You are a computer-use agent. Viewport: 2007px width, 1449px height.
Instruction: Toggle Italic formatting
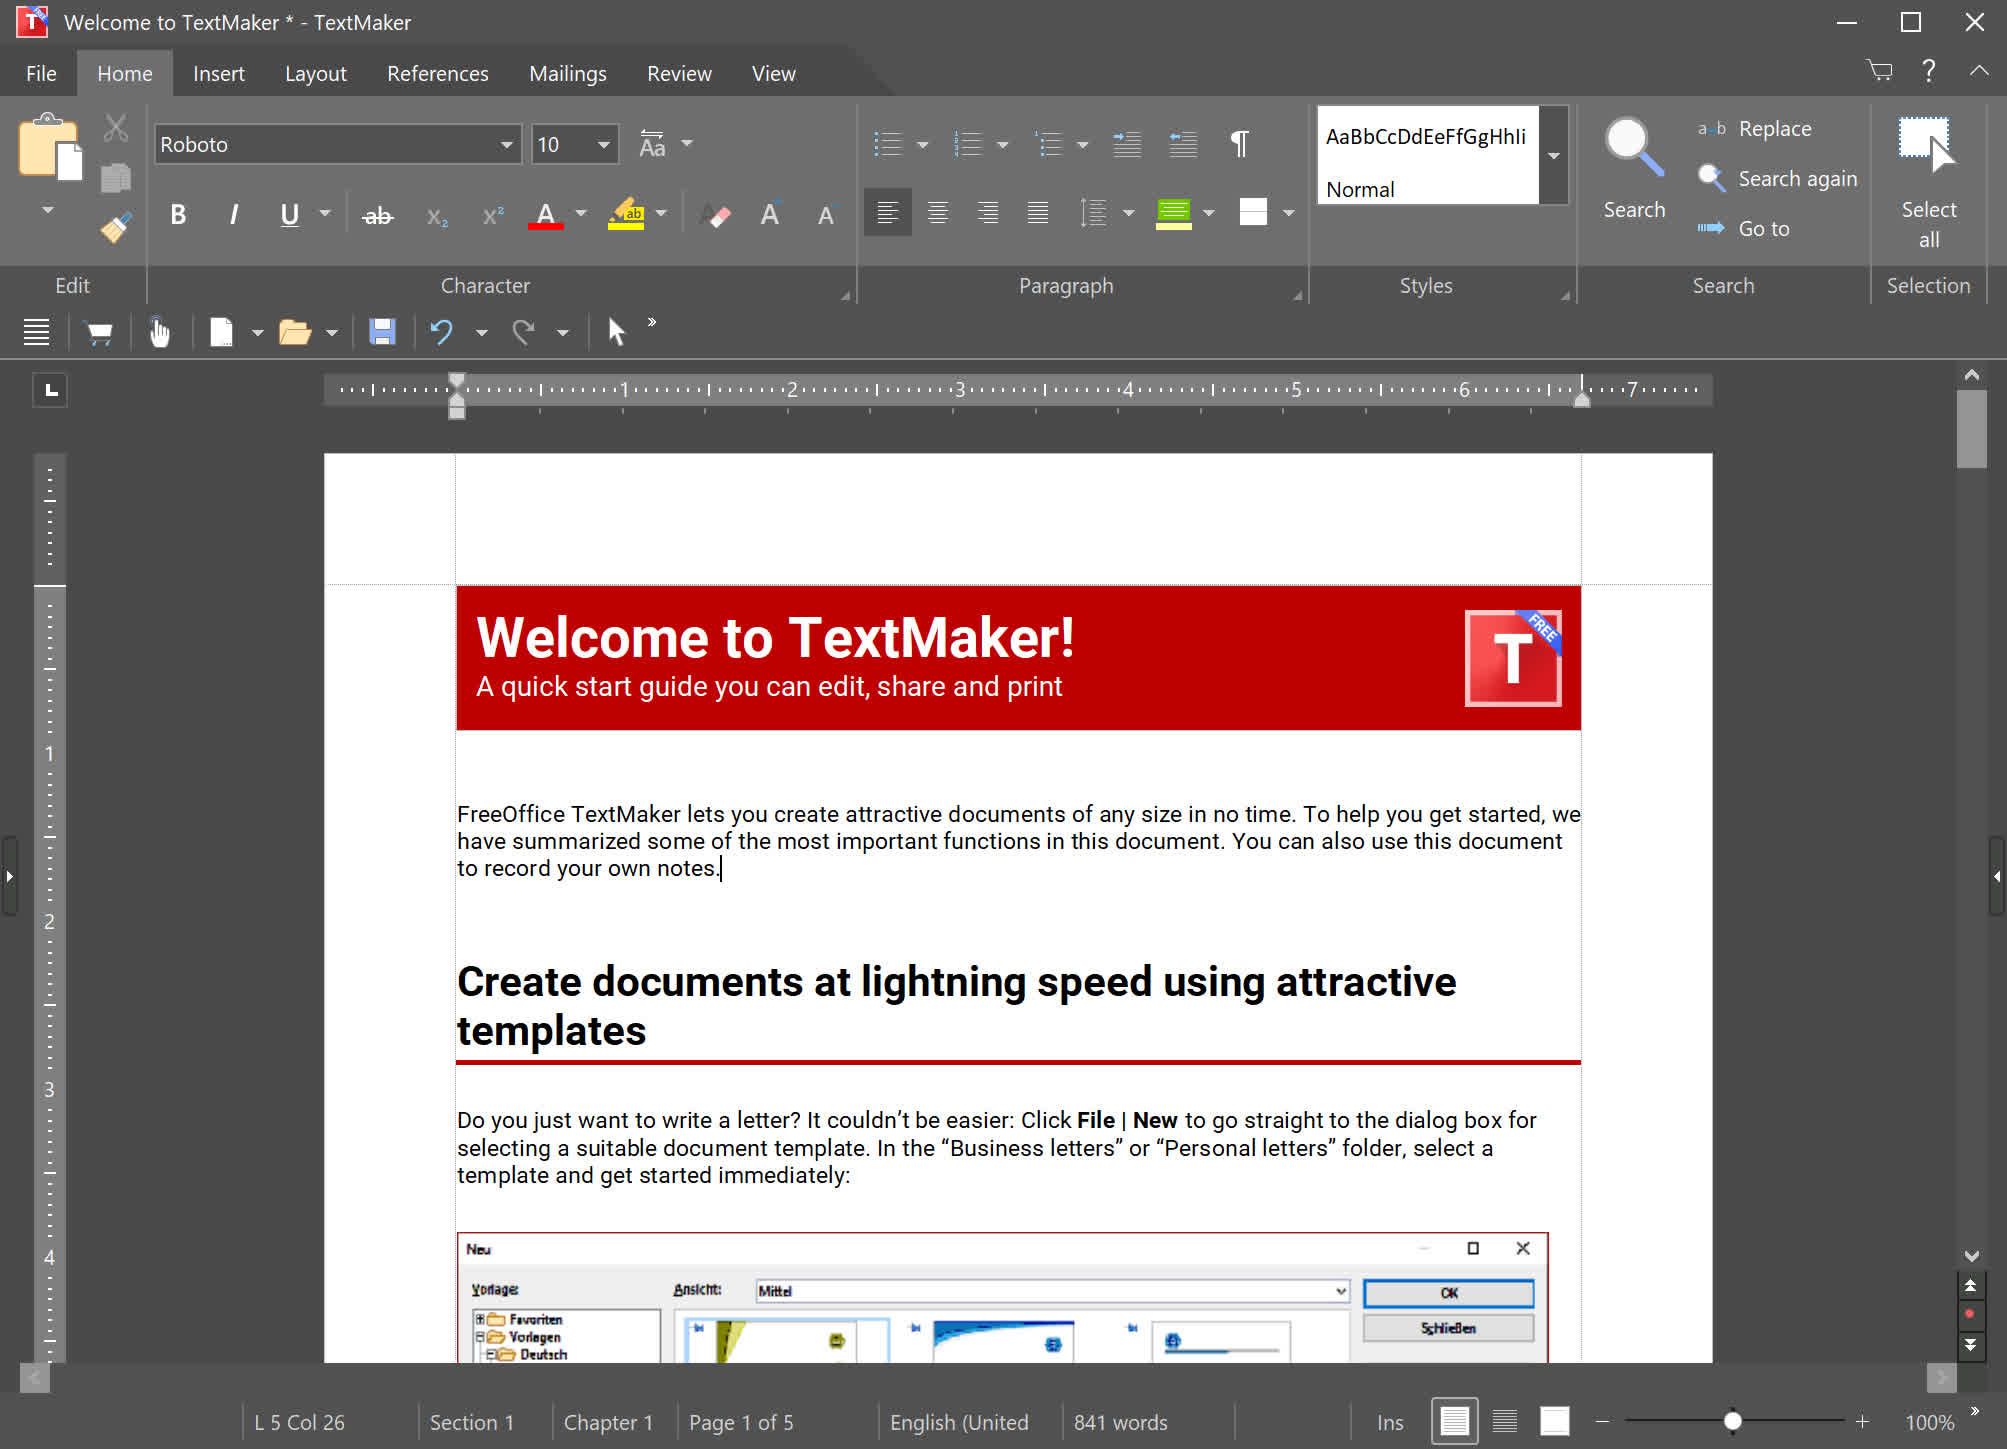coord(233,215)
